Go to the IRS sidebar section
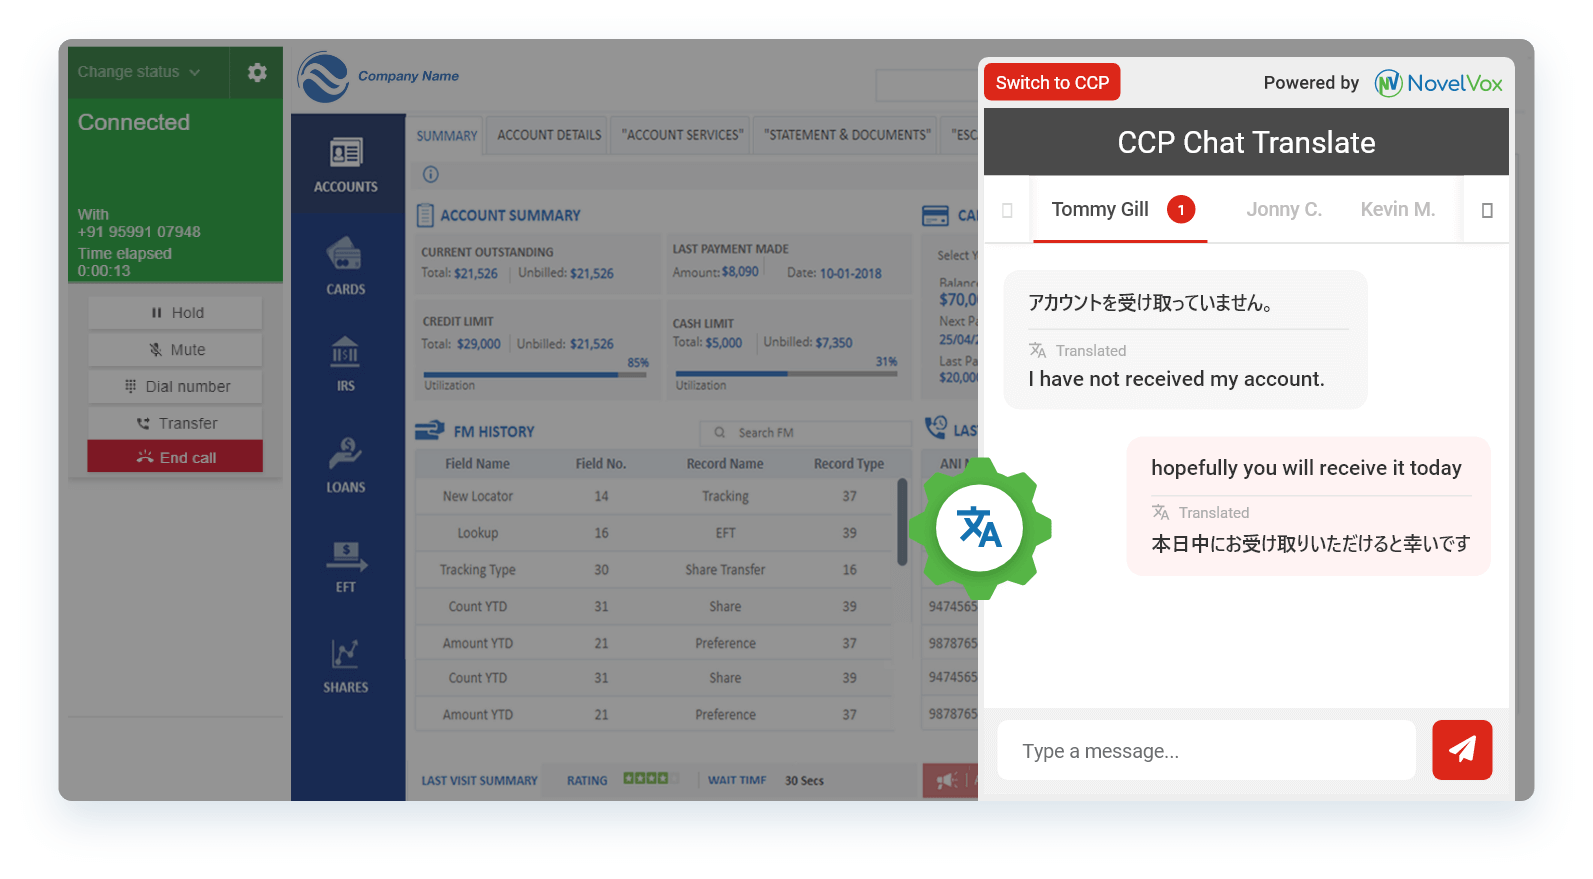1593x879 pixels. [346, 364]
